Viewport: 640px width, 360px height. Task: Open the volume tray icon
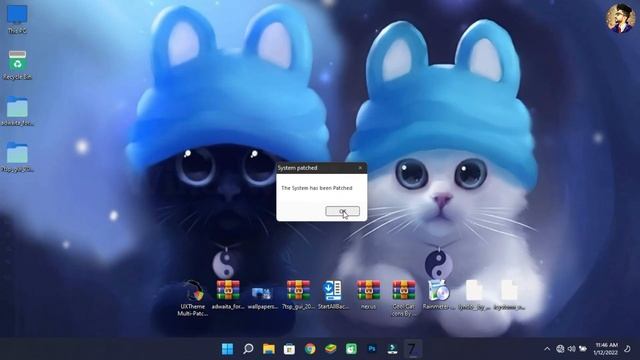[x=571, y=349]
